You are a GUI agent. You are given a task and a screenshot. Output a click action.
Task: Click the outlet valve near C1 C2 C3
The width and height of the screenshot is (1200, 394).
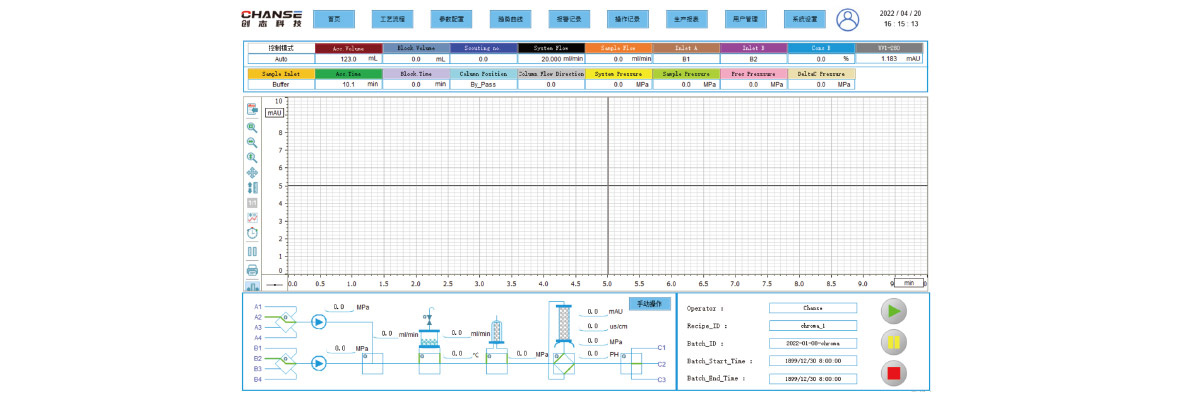(x=632, y=363)
